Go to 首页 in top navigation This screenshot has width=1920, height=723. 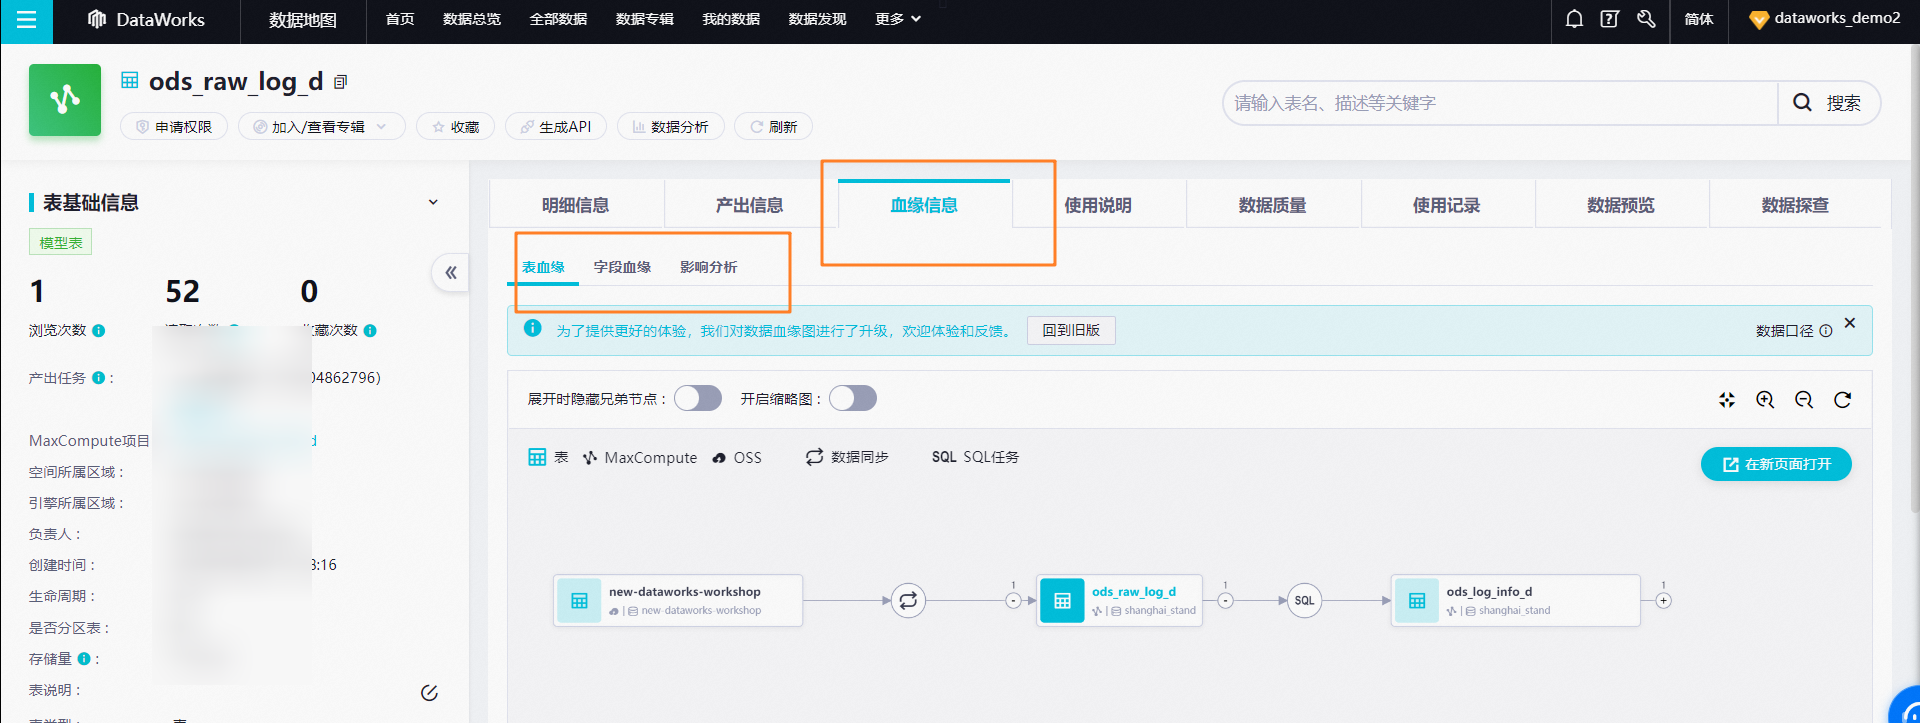point(400,19)
